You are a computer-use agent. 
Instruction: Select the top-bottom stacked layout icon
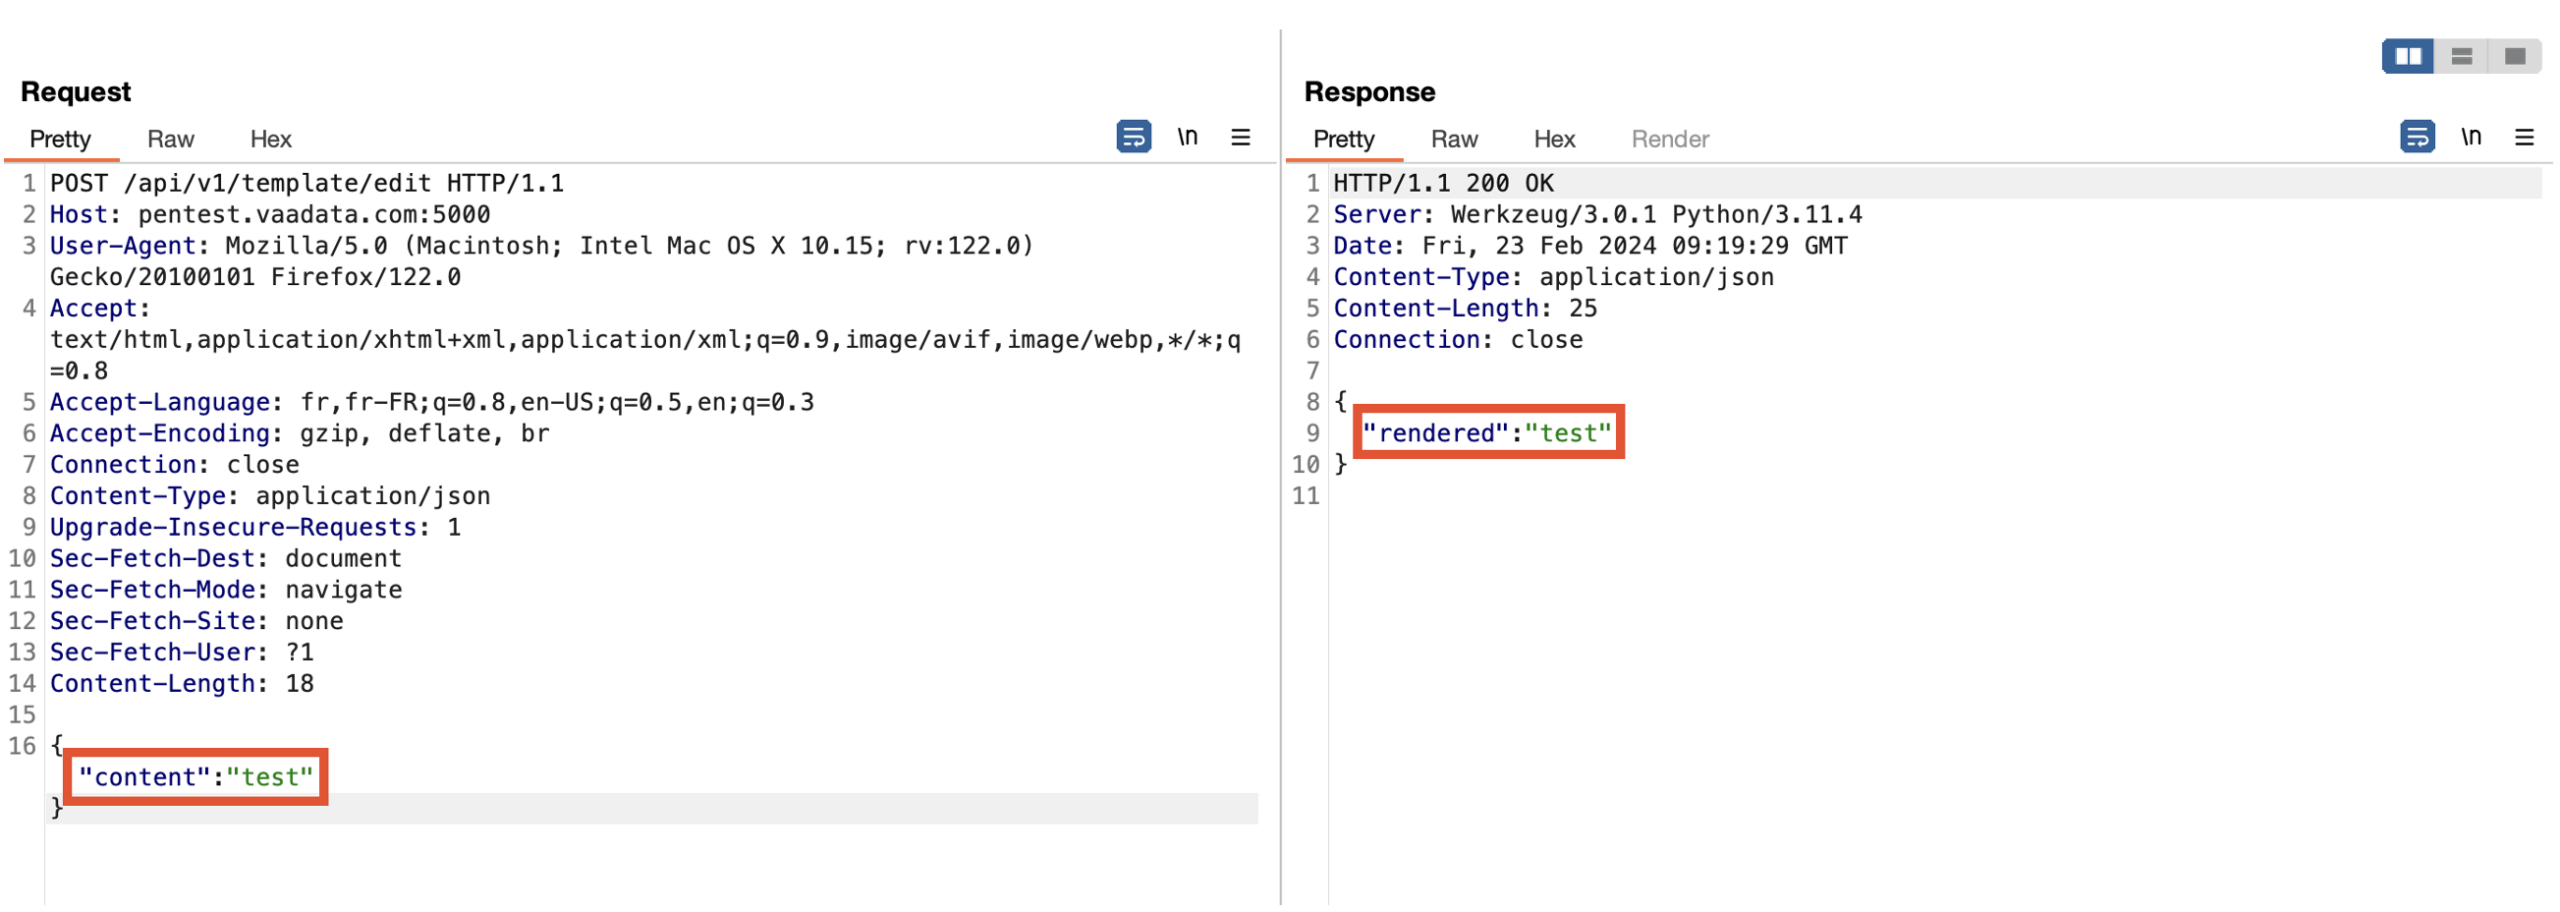pos(2461,56)
